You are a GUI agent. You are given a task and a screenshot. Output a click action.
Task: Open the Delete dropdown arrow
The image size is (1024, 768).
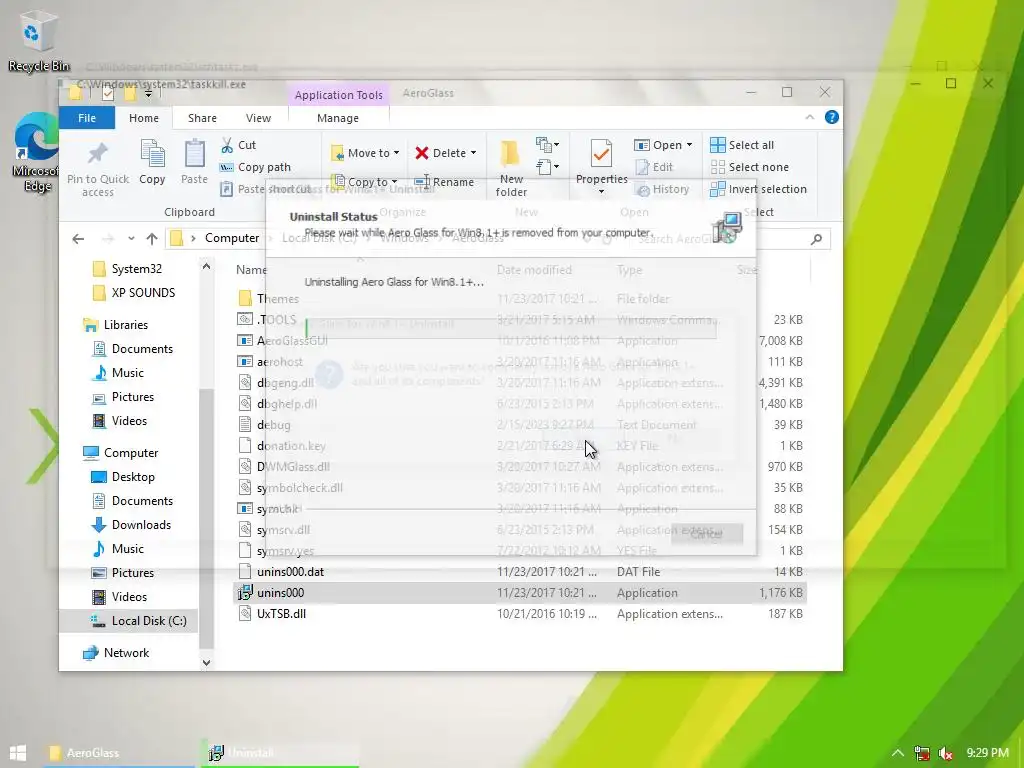473,153
